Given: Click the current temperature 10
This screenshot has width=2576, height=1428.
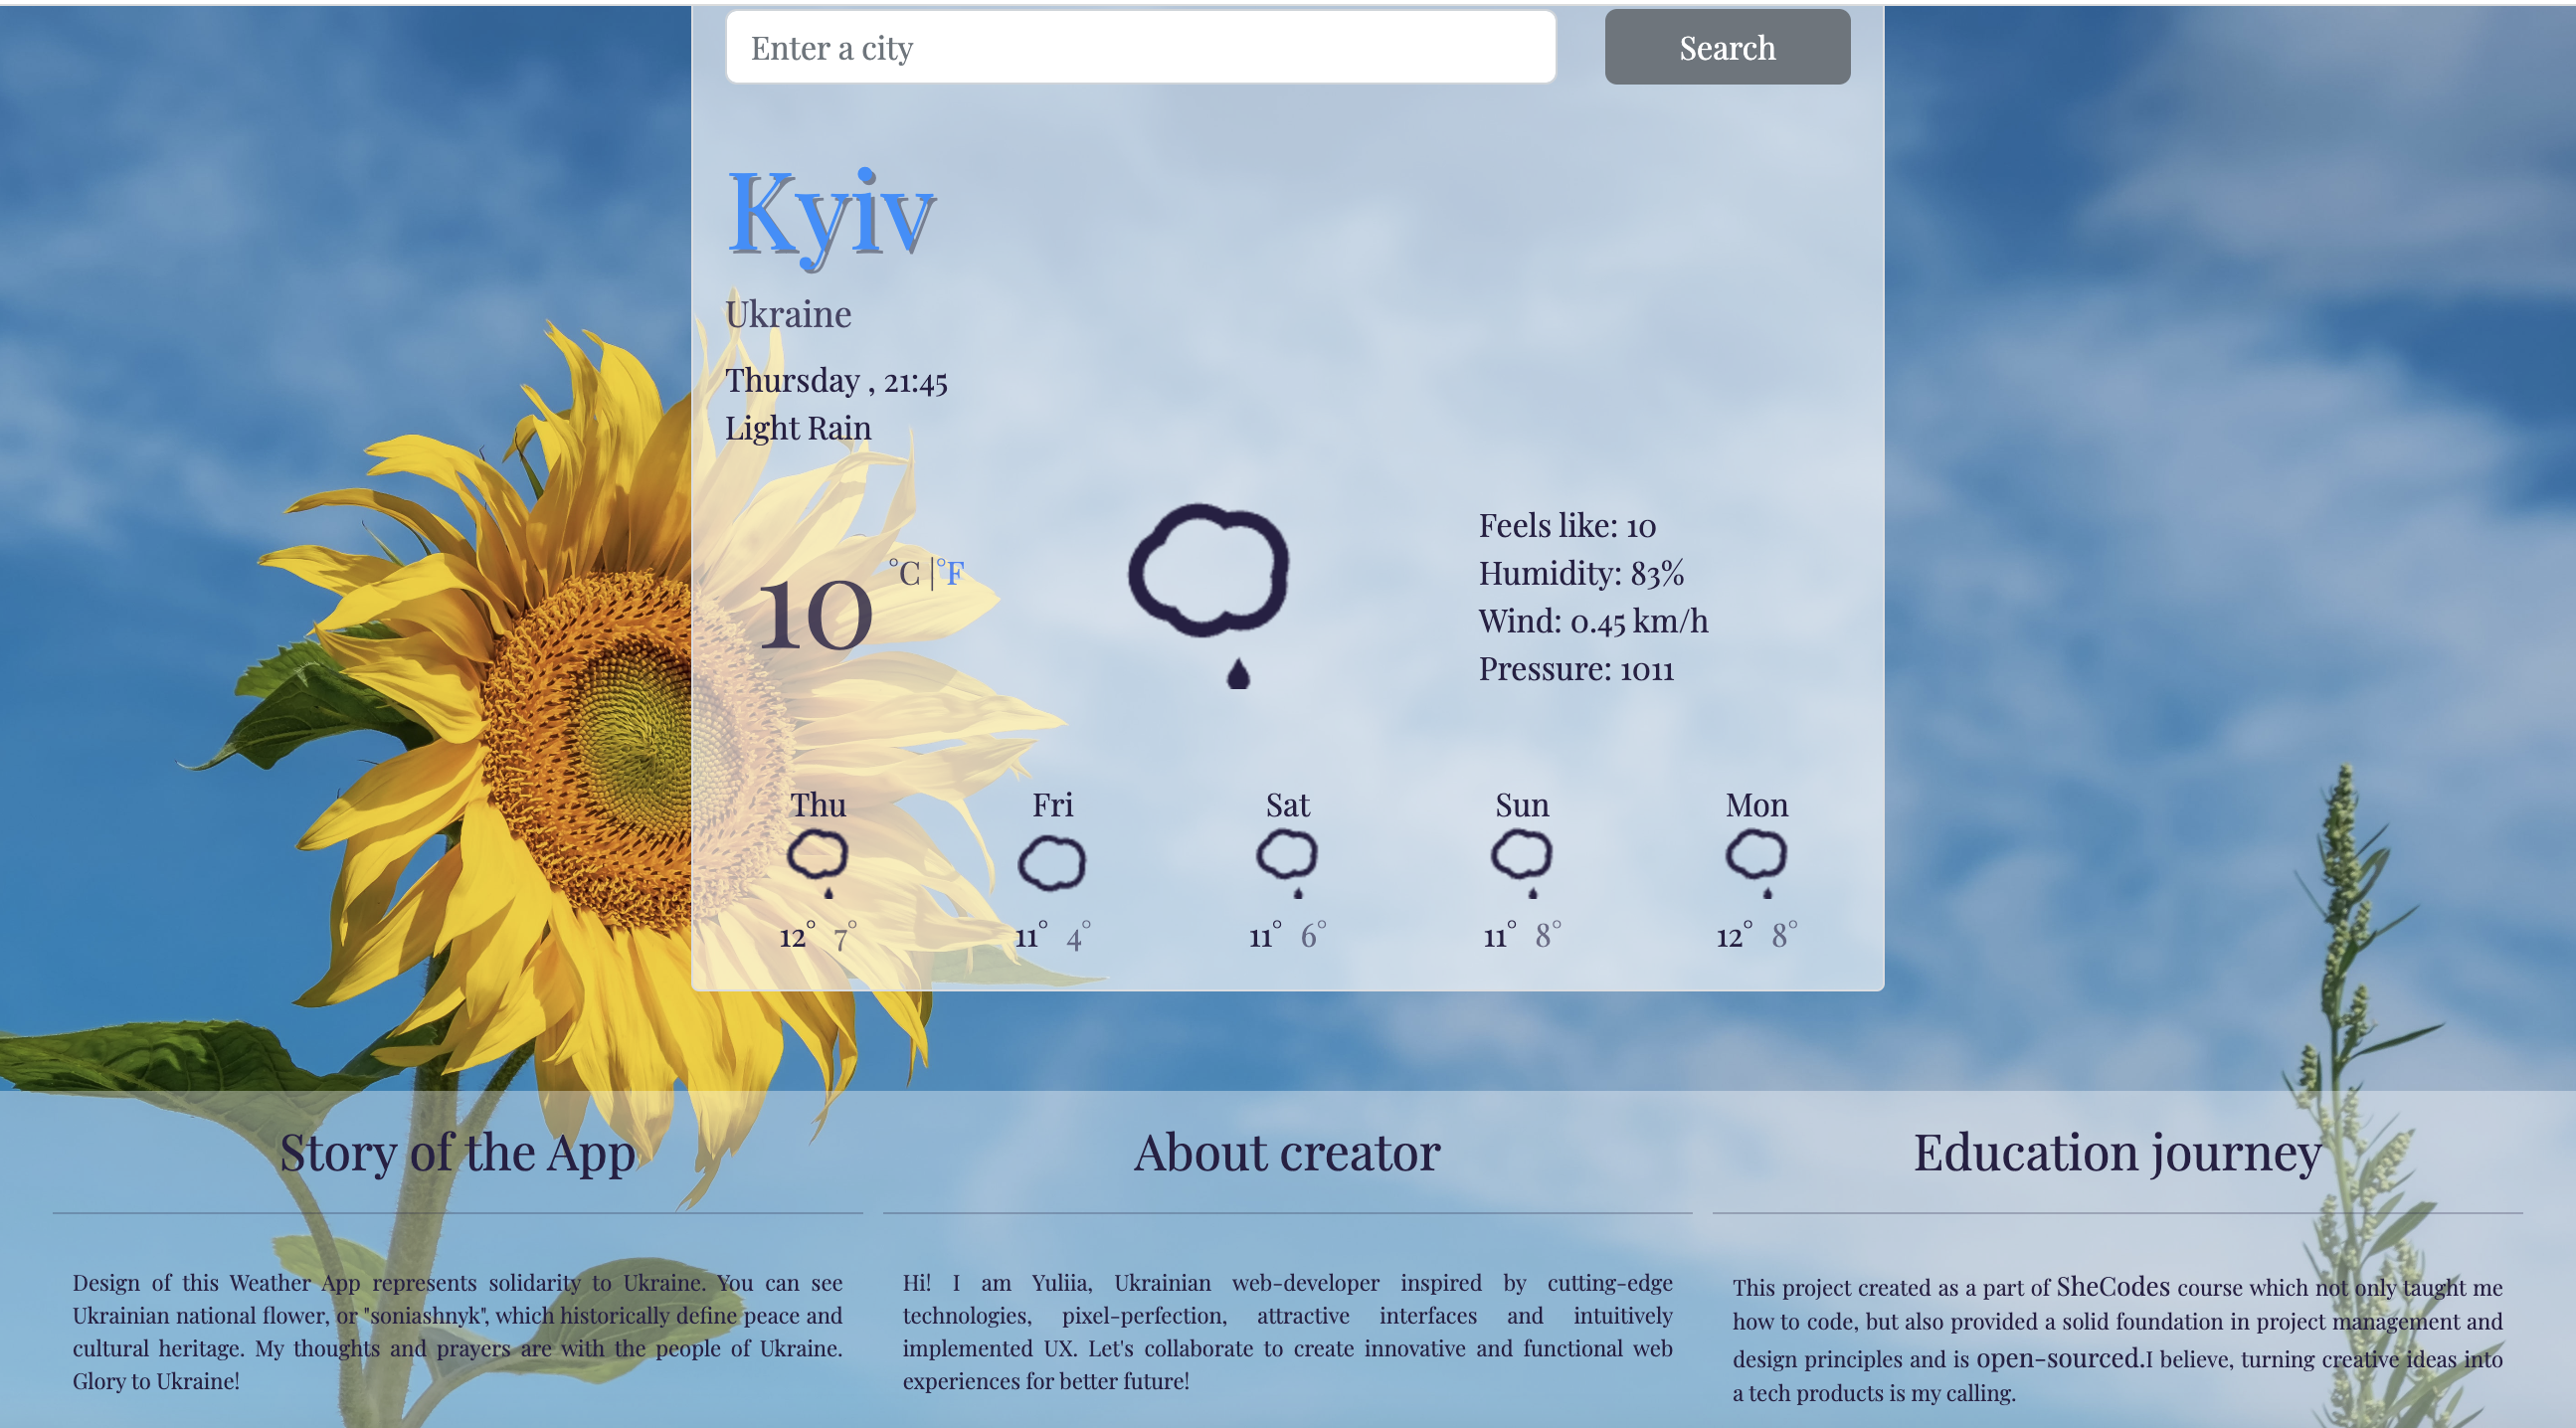Looking at the screenshot, I should pyautogui.click(x=815, y=614).
